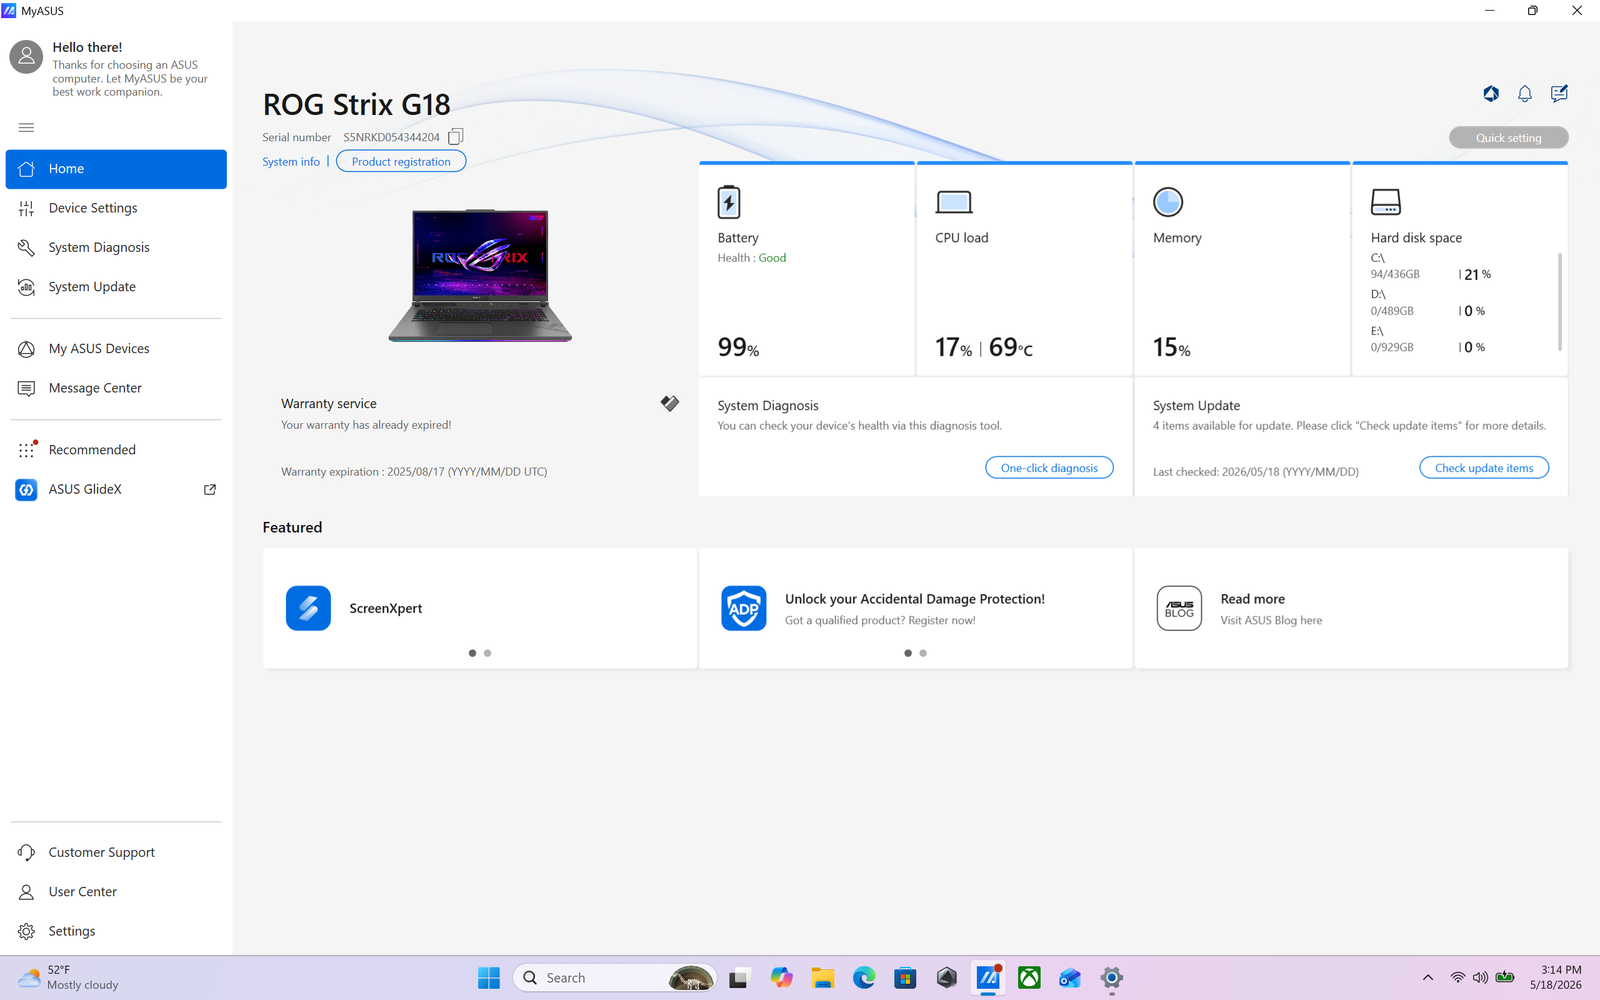Screen dimensions: 1600x1000
Task: Select first page dot of ADP carousel
Action: (908, 653)
